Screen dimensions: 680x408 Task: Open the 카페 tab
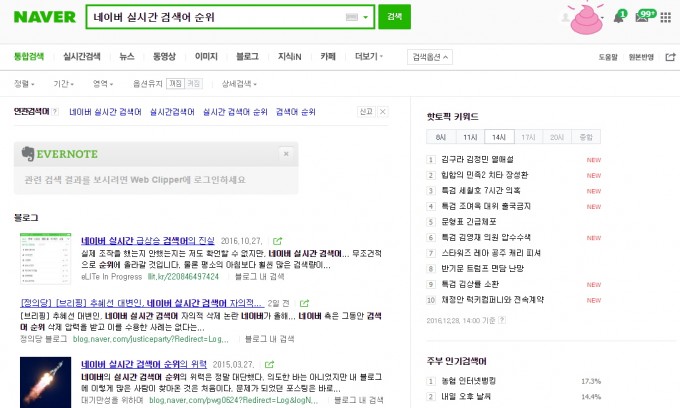328,56
